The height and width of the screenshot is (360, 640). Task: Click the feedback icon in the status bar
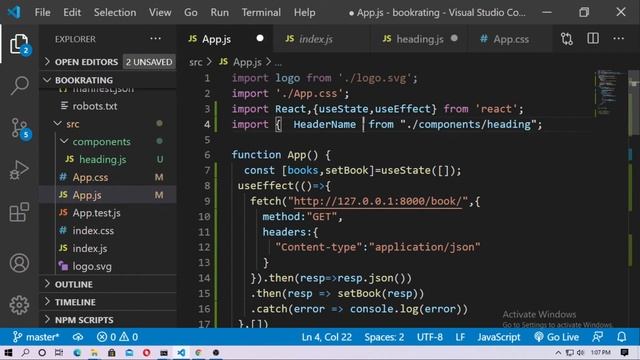pyautogui.click(x=597, y=337)
